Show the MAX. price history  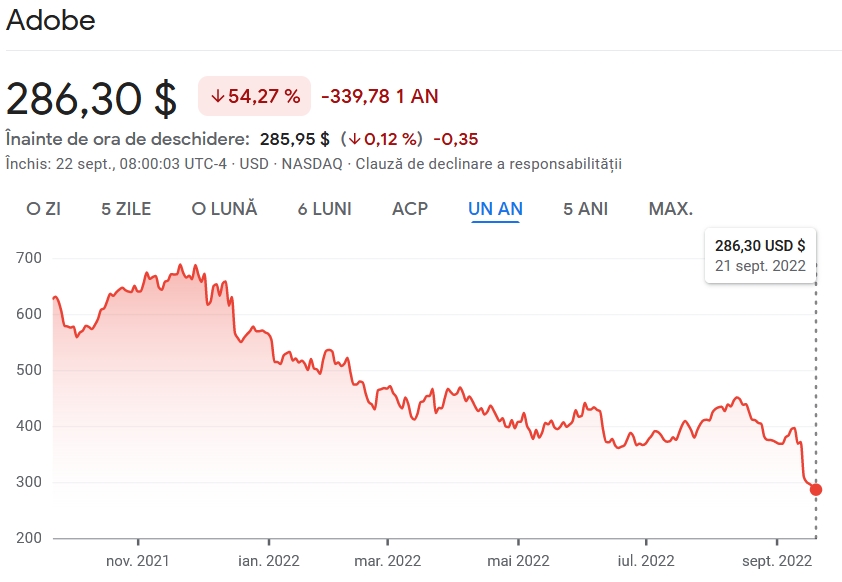tap(671, 209)
